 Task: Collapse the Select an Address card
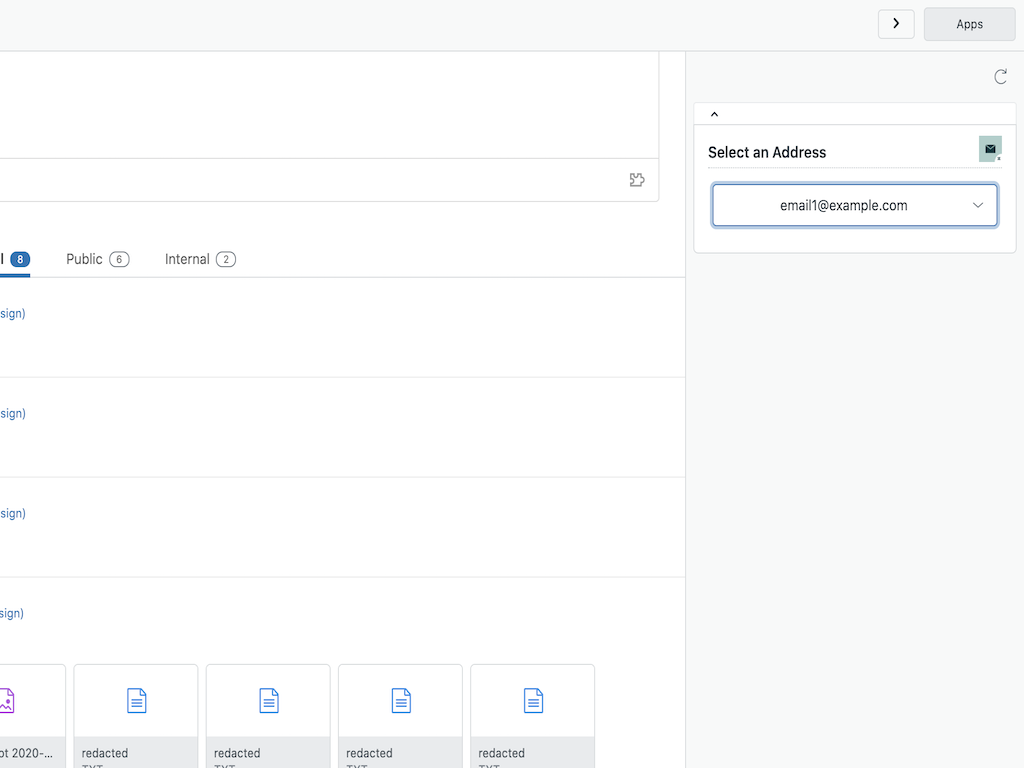[x=714, y=113]
